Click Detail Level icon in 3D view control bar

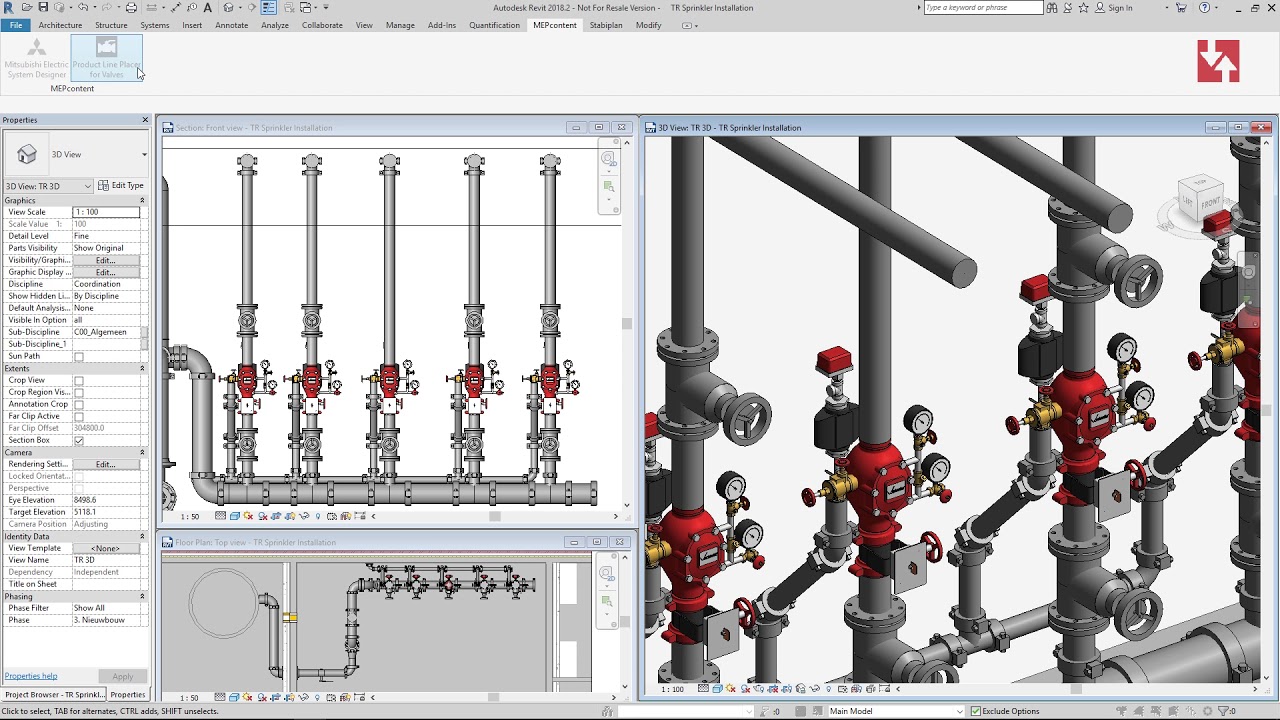point(705,689)
